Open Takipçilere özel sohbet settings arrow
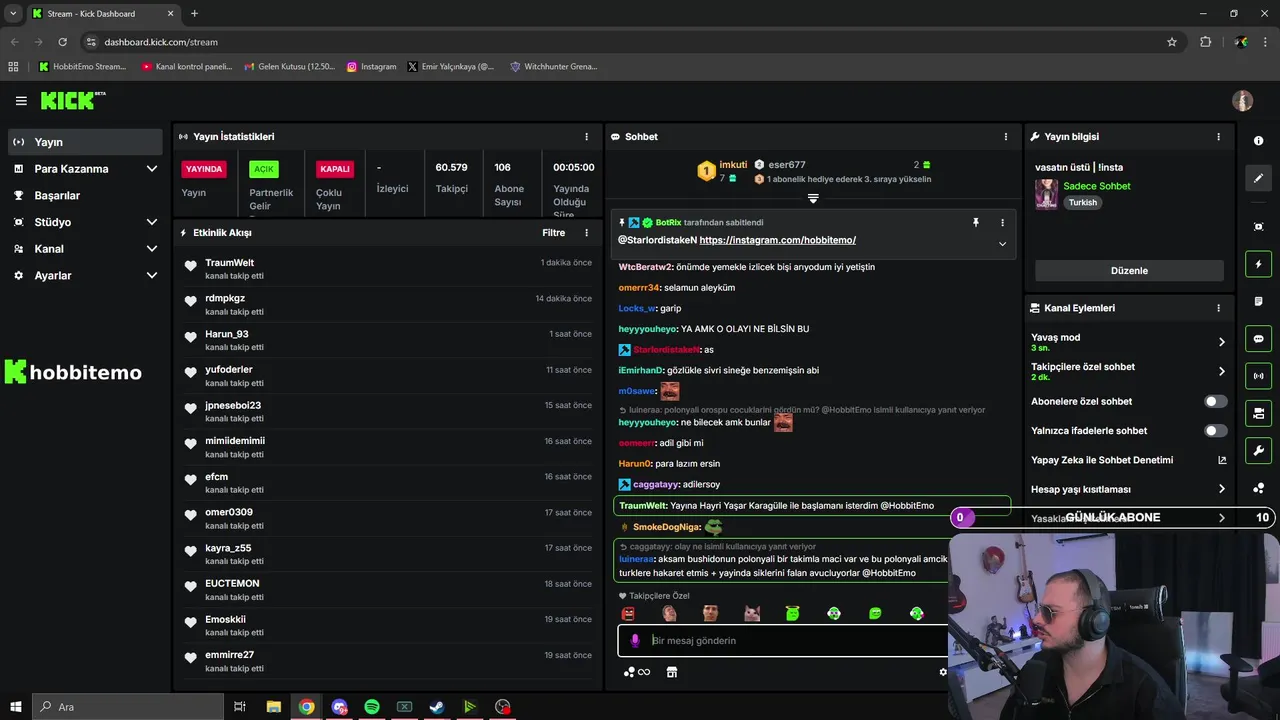 tap(1221, 371)
